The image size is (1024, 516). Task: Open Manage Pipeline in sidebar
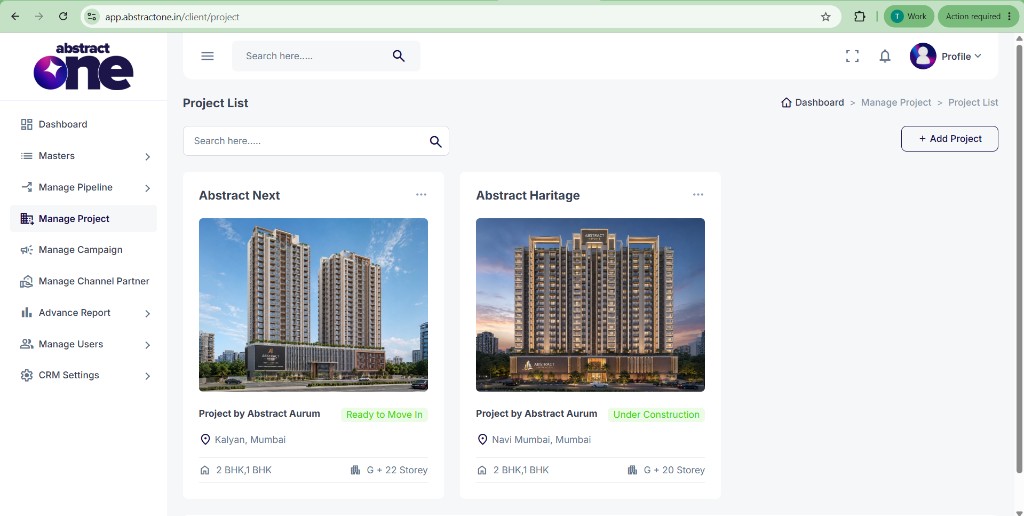click(x=75, y=187)
